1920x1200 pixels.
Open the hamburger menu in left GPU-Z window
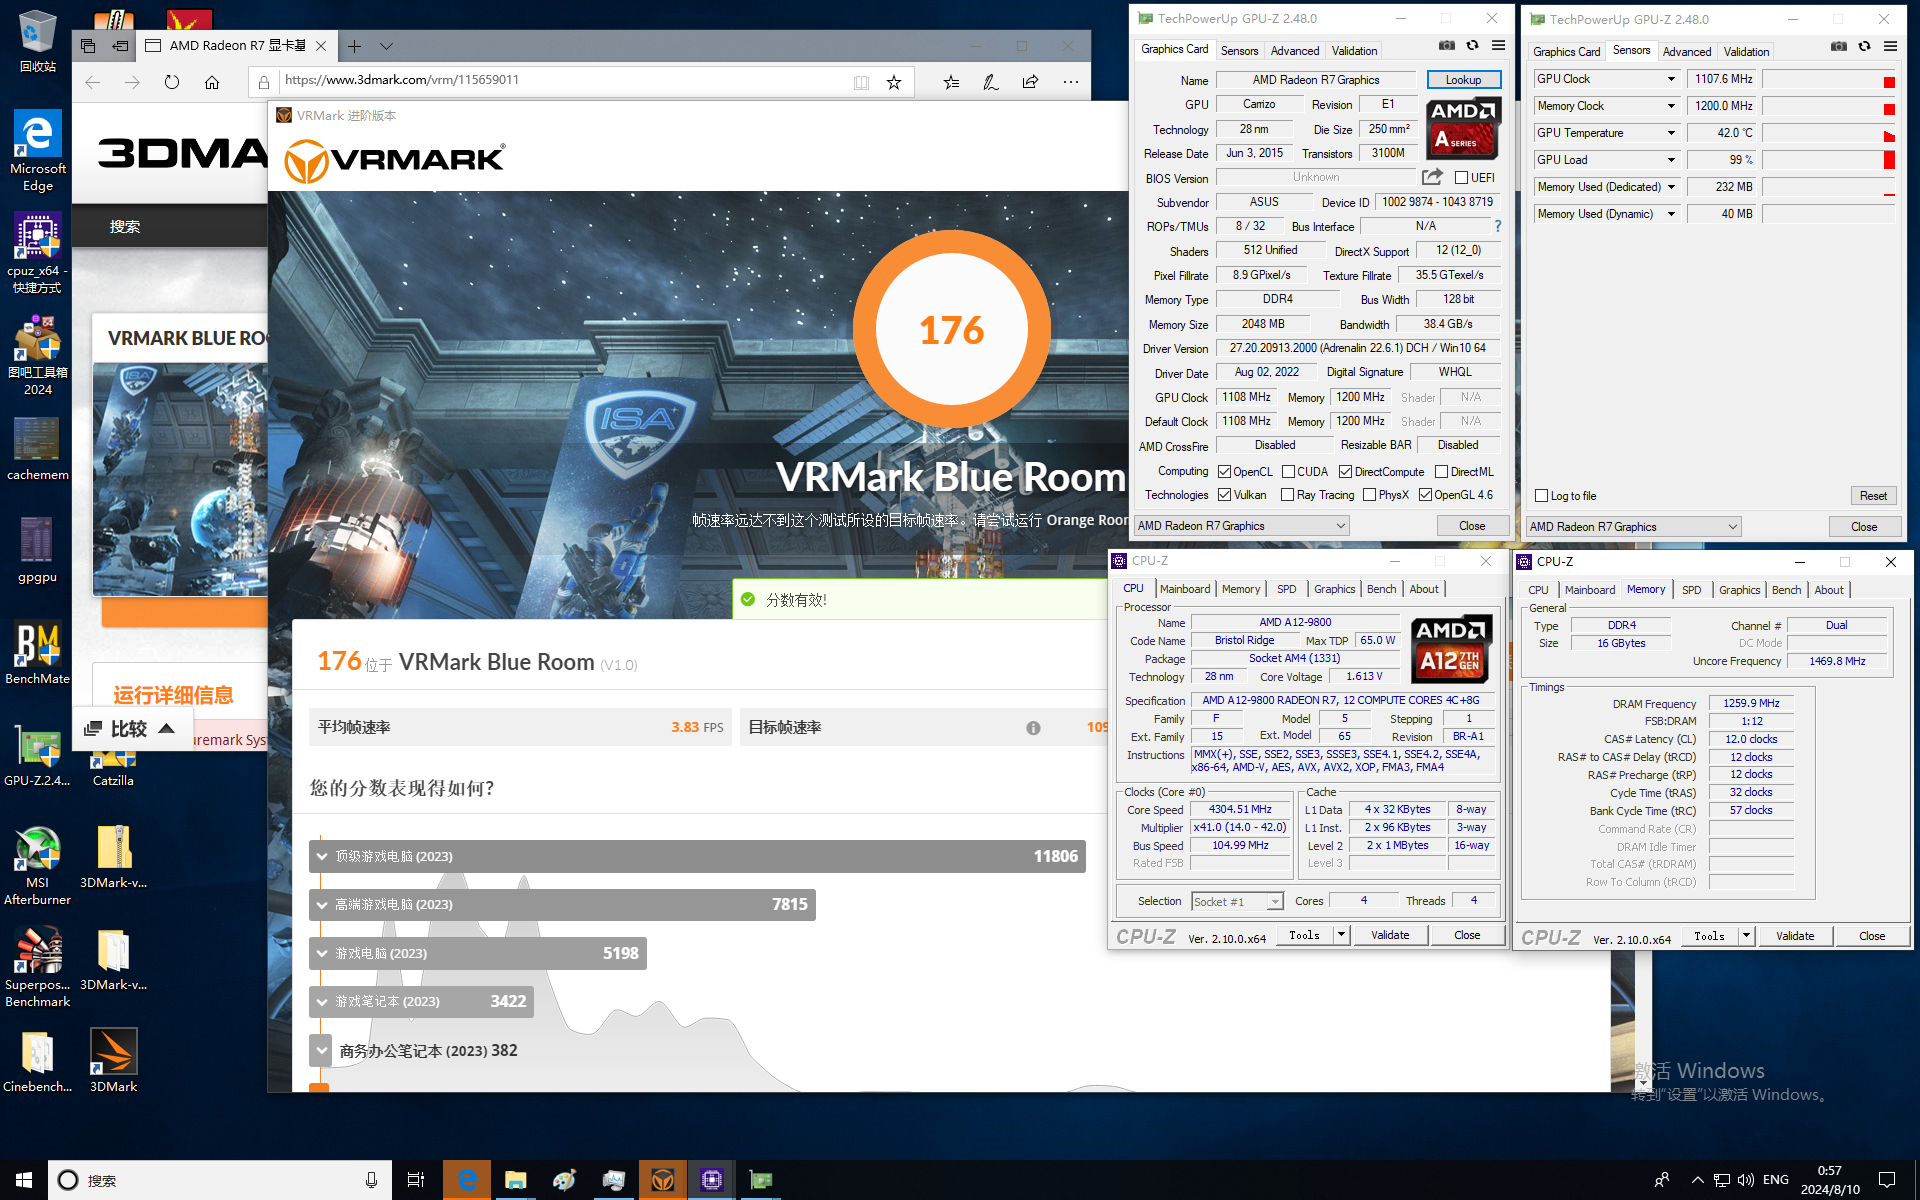[1498, 46]
